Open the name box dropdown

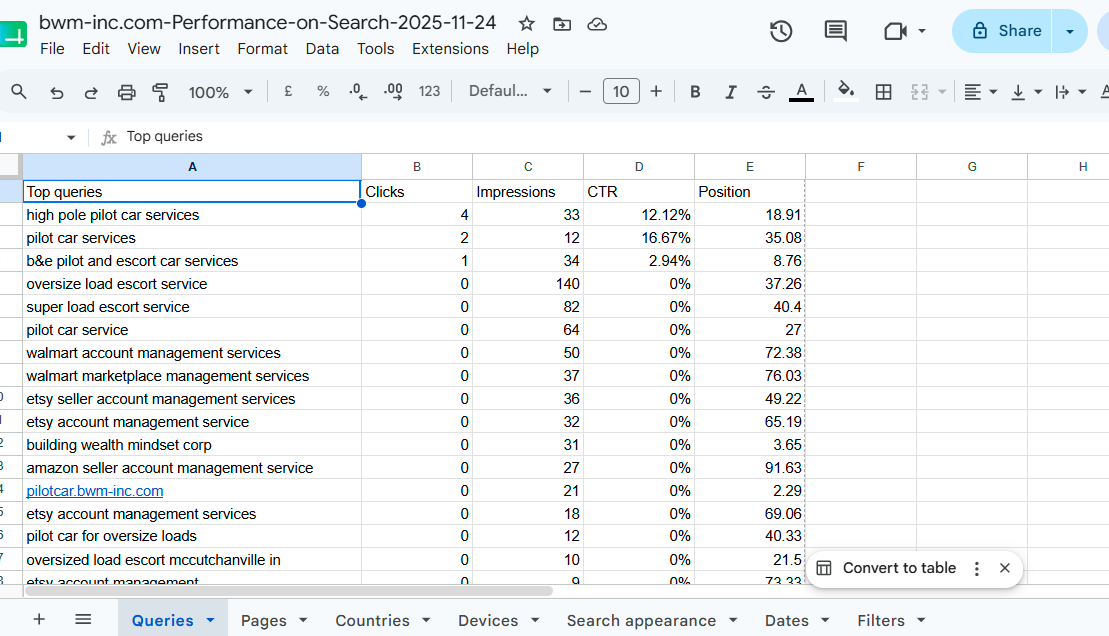tap(71, 137)
